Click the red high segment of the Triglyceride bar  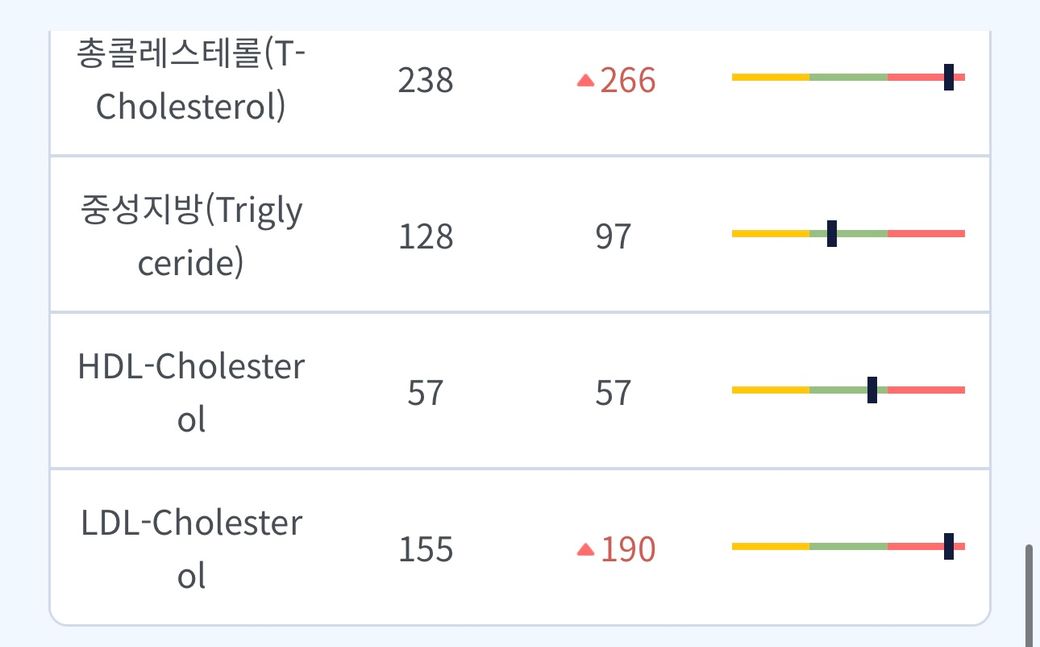coord(926,233)
